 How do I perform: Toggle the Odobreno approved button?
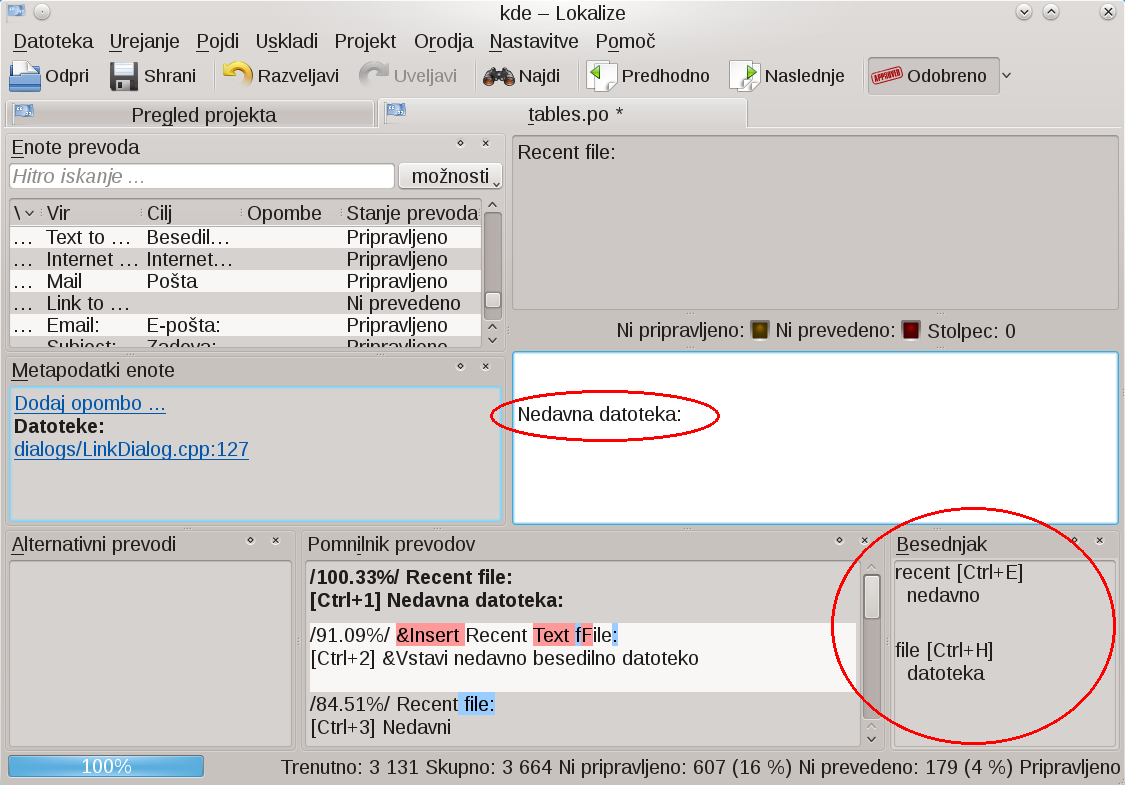pyautogui.click(x=933, y=76)
